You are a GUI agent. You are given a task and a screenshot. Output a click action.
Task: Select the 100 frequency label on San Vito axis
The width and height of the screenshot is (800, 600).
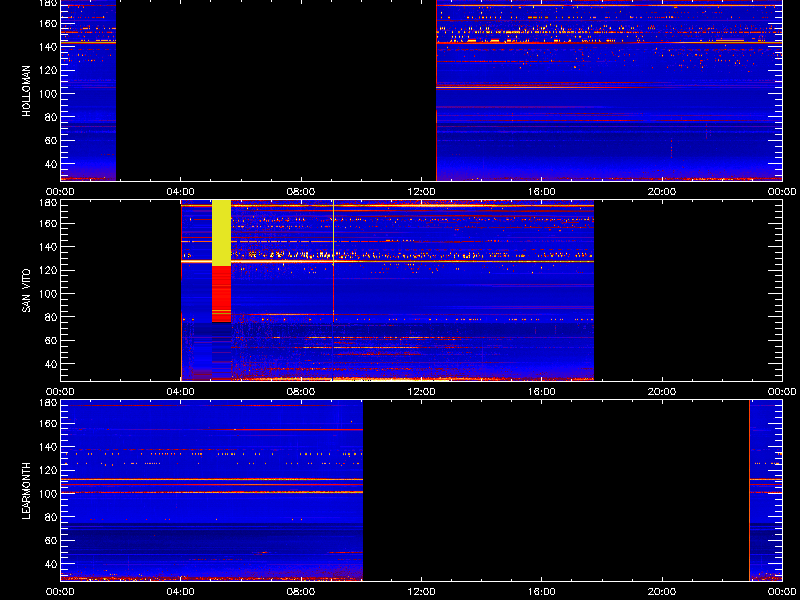tap(48, 293)
